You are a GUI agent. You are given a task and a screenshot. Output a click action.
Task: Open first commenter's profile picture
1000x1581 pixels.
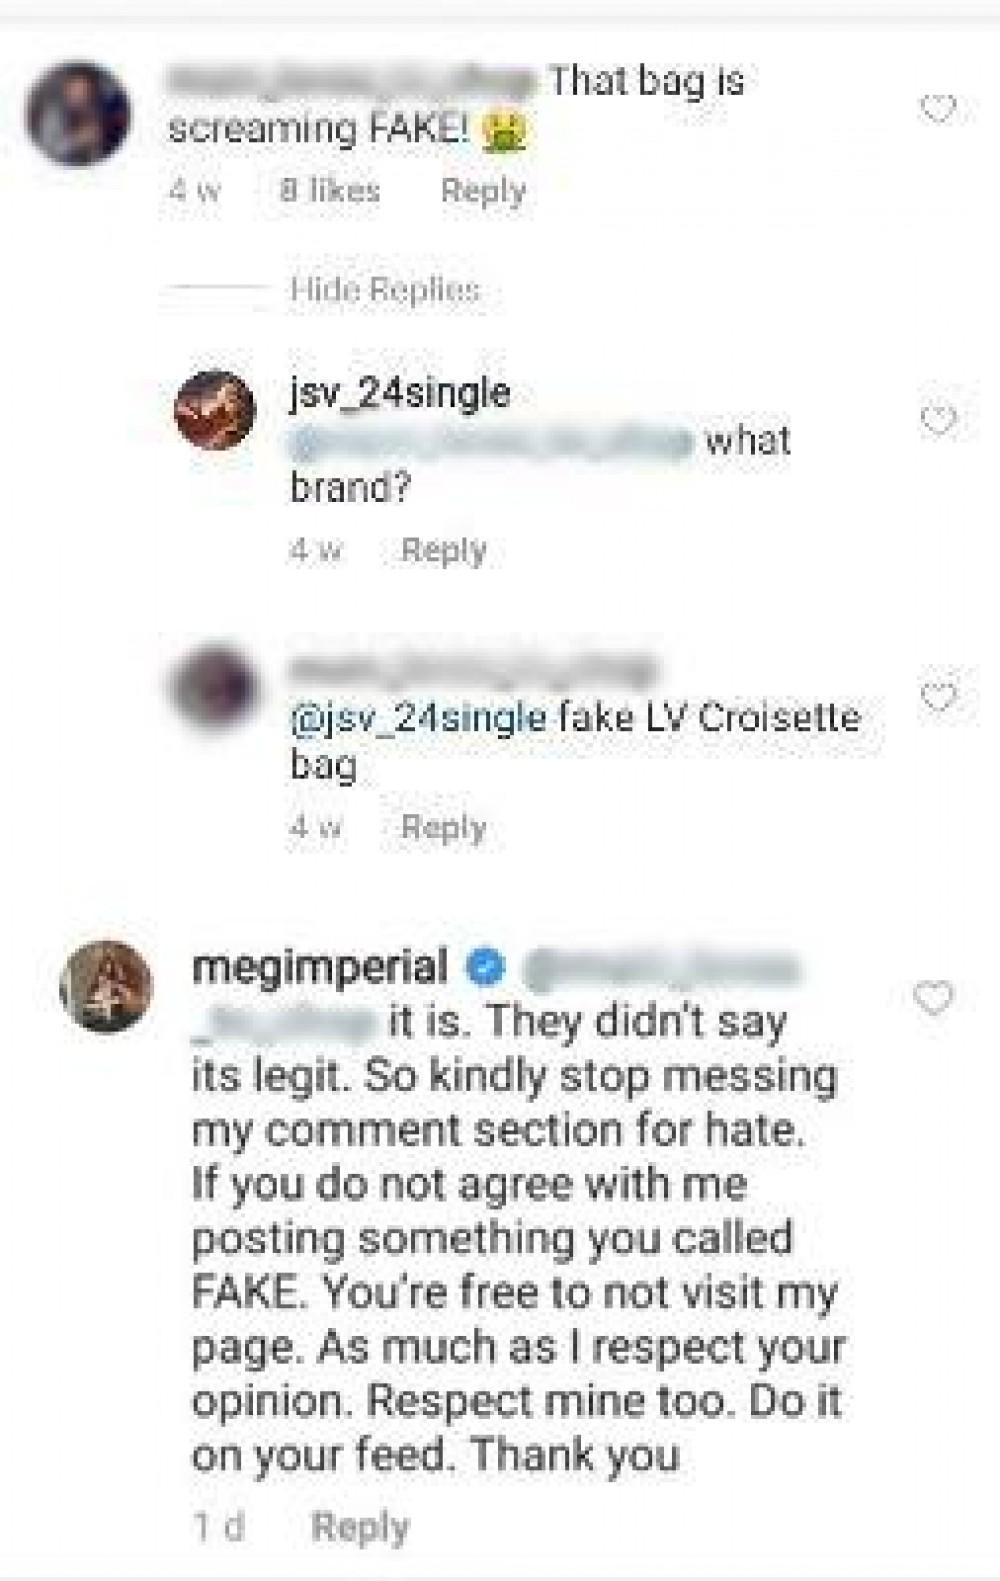[78, 114]
